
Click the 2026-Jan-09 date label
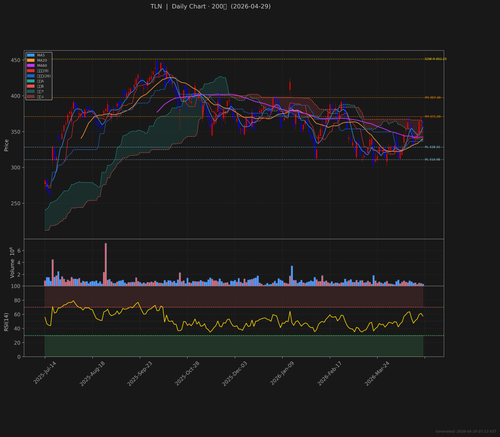(282, 373)
